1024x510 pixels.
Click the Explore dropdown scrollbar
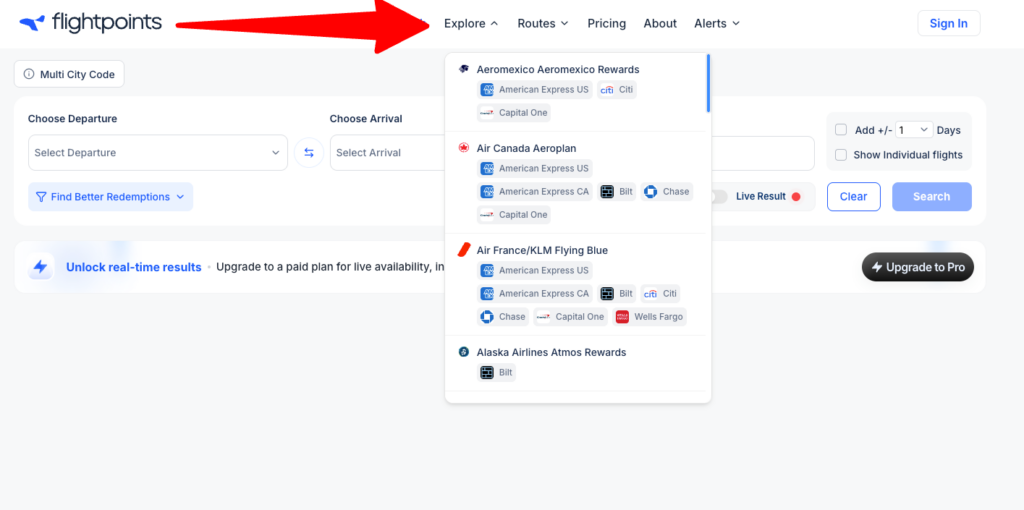pos(709,84)
